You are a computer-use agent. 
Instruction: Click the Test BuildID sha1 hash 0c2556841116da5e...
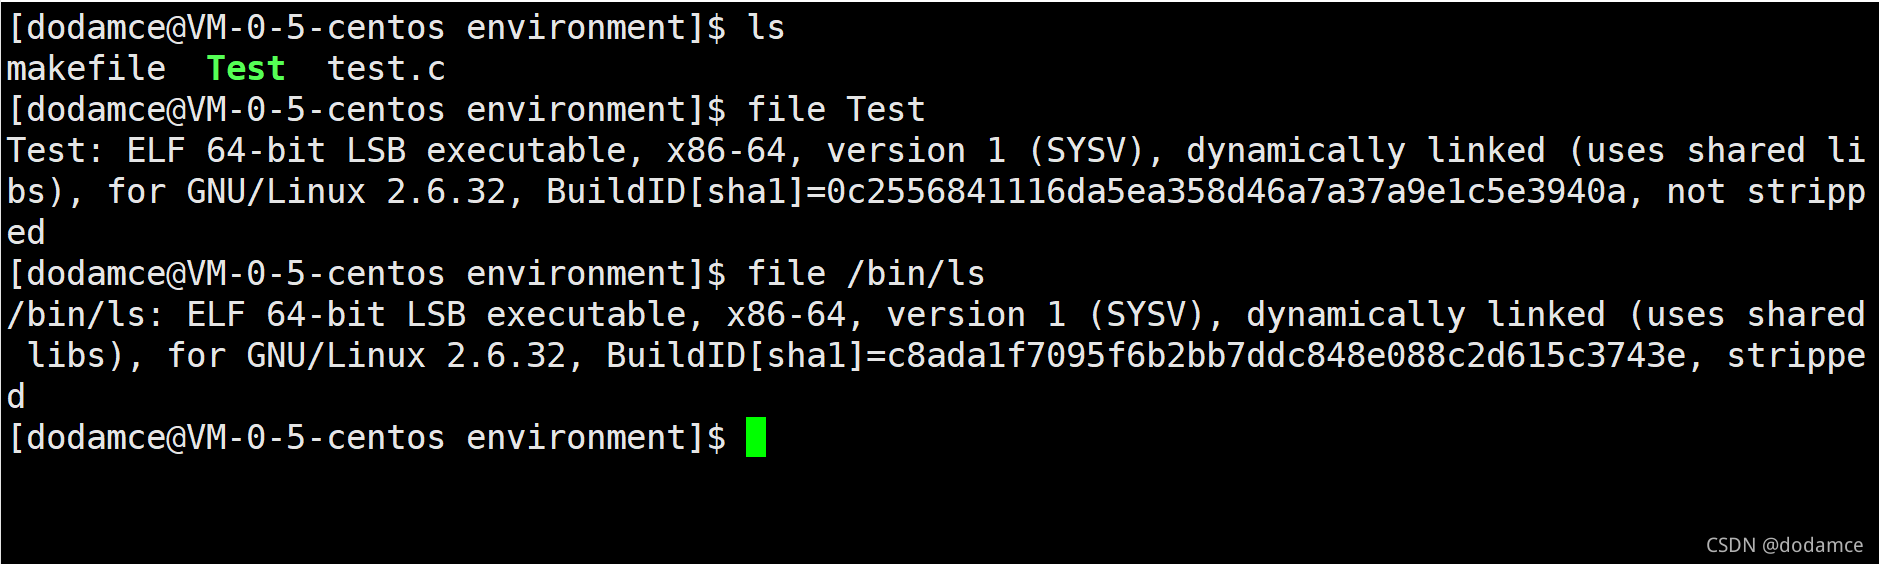[1226, 192]
